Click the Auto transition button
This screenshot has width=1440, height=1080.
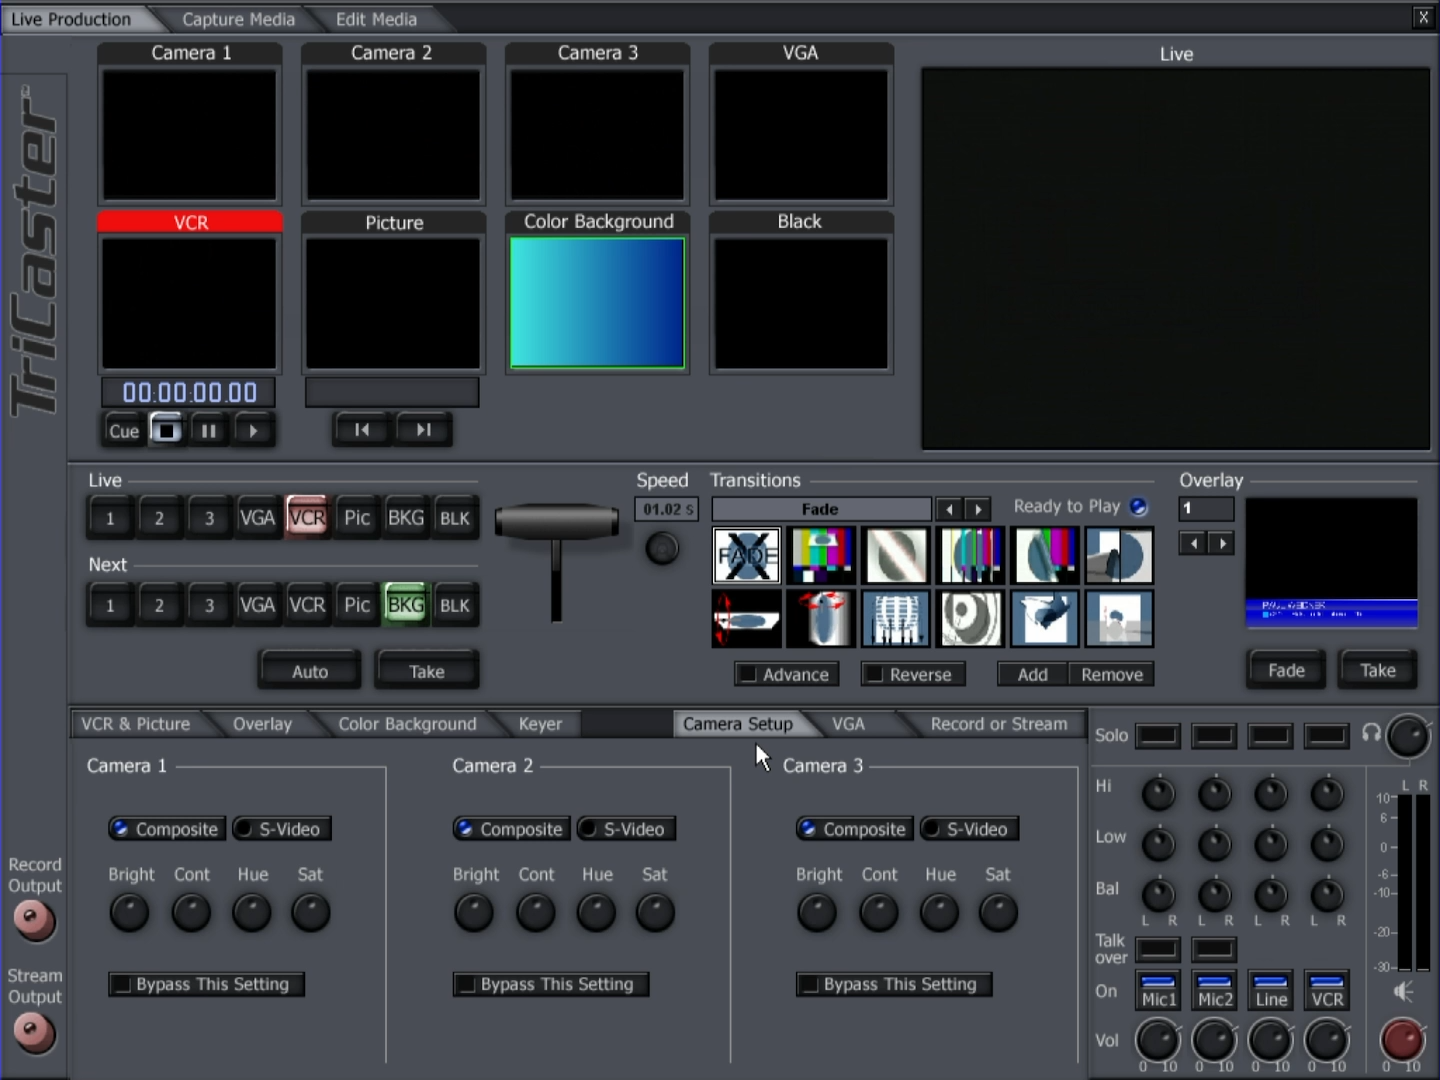pyautogui.click(x=310, y=671)
